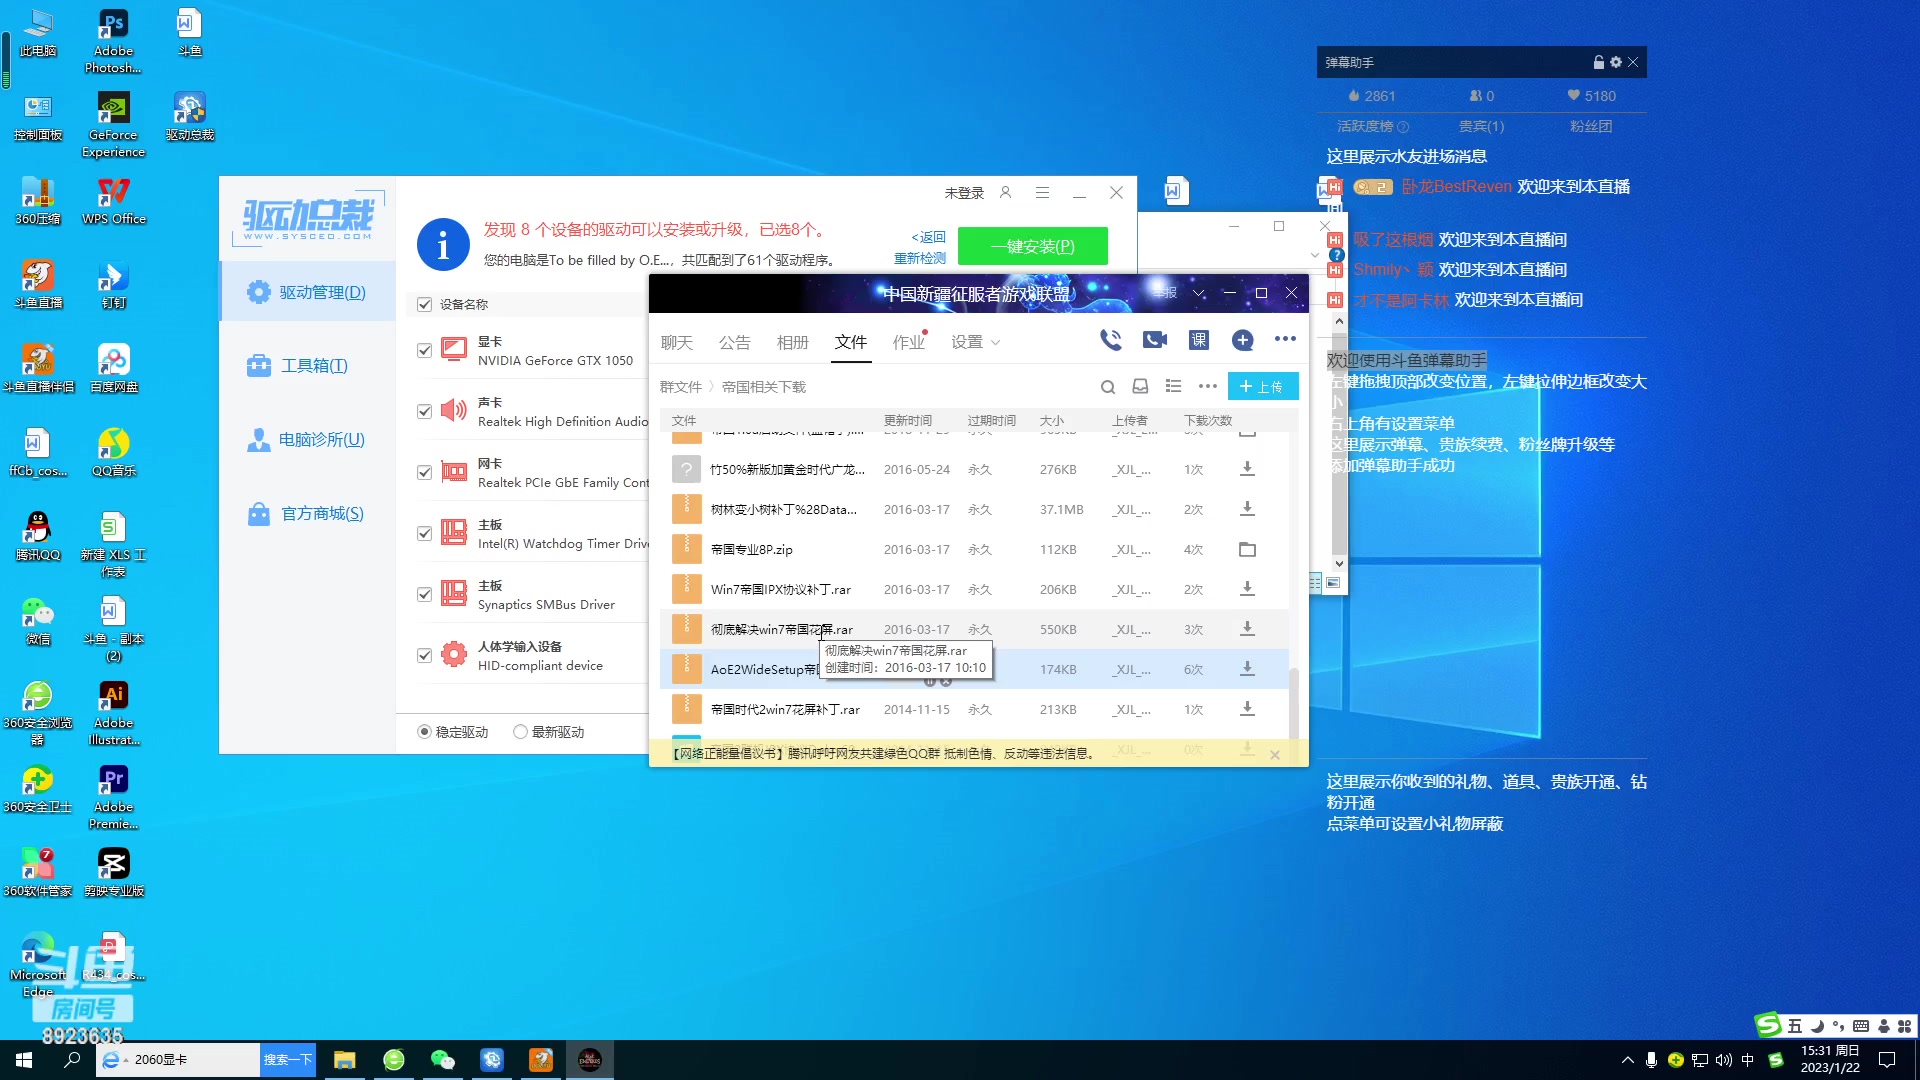Open 百度网盘 desktop shortcut
Screen dimensions: 1920x1080
coord(114,367)
